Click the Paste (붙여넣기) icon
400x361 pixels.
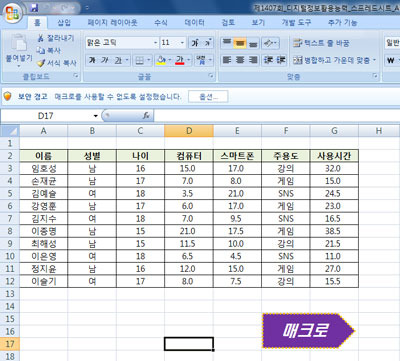click(x=19, y=43)
